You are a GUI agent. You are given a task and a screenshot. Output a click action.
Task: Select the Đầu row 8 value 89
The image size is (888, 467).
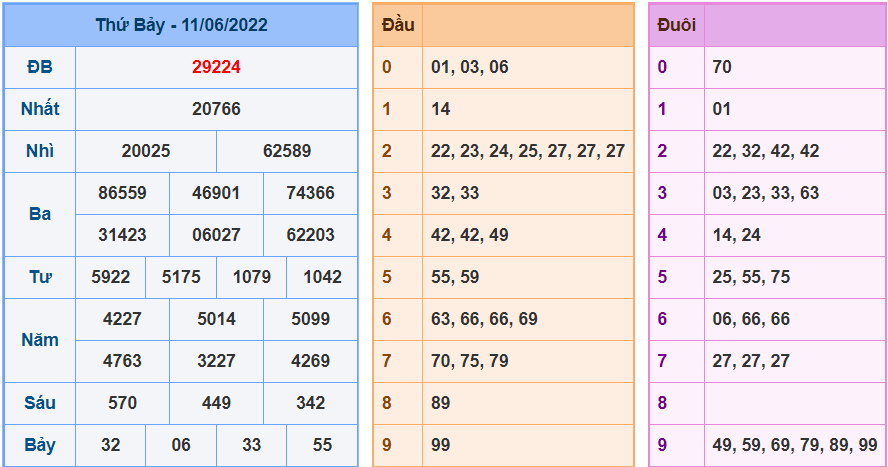tap(441, 402)
